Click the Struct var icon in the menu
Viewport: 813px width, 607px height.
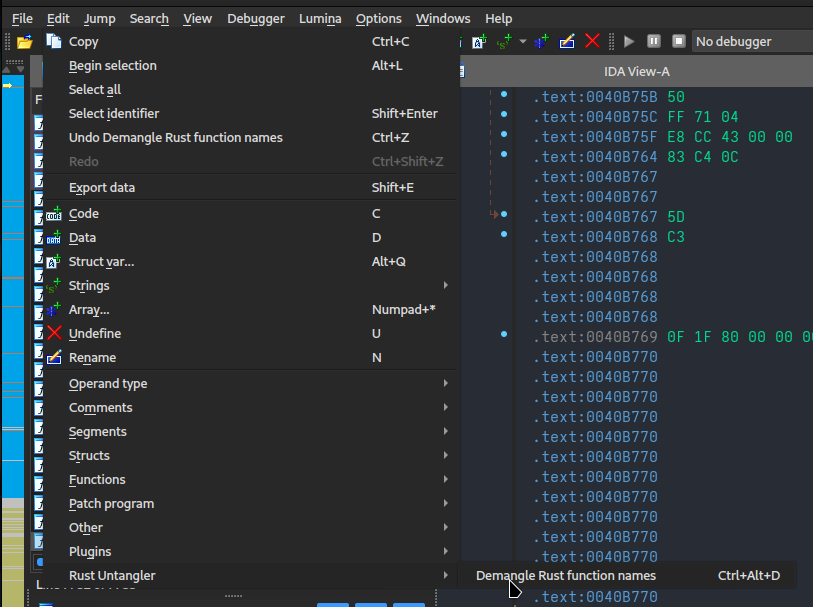54,261
